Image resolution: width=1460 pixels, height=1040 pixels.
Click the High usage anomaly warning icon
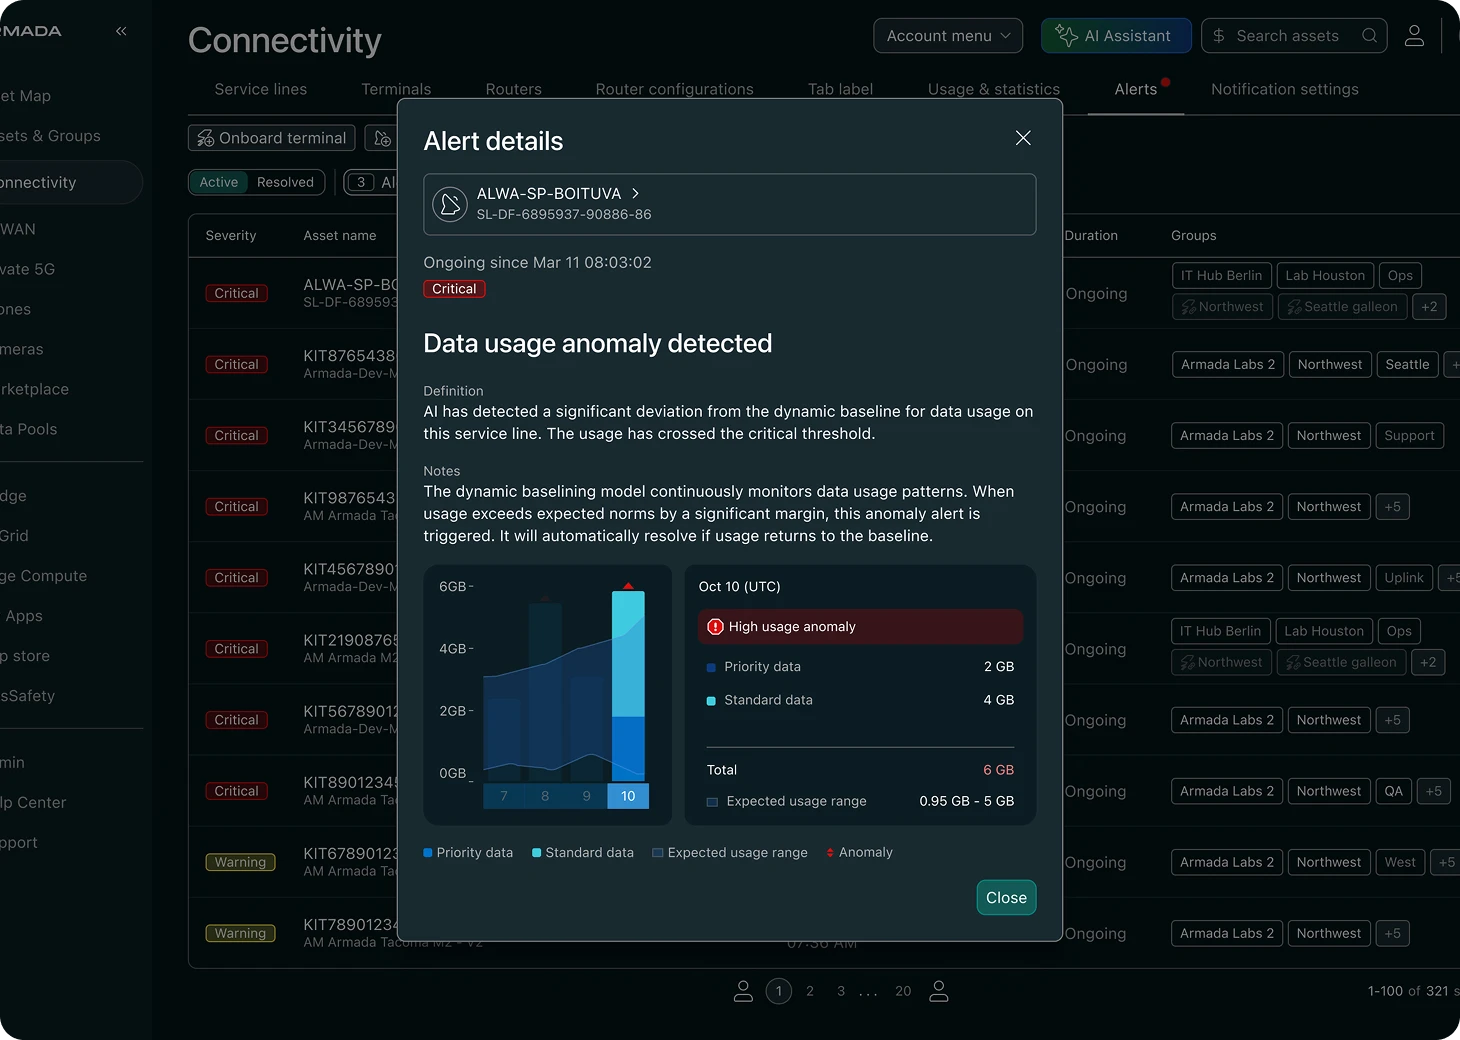coord(715,627)
